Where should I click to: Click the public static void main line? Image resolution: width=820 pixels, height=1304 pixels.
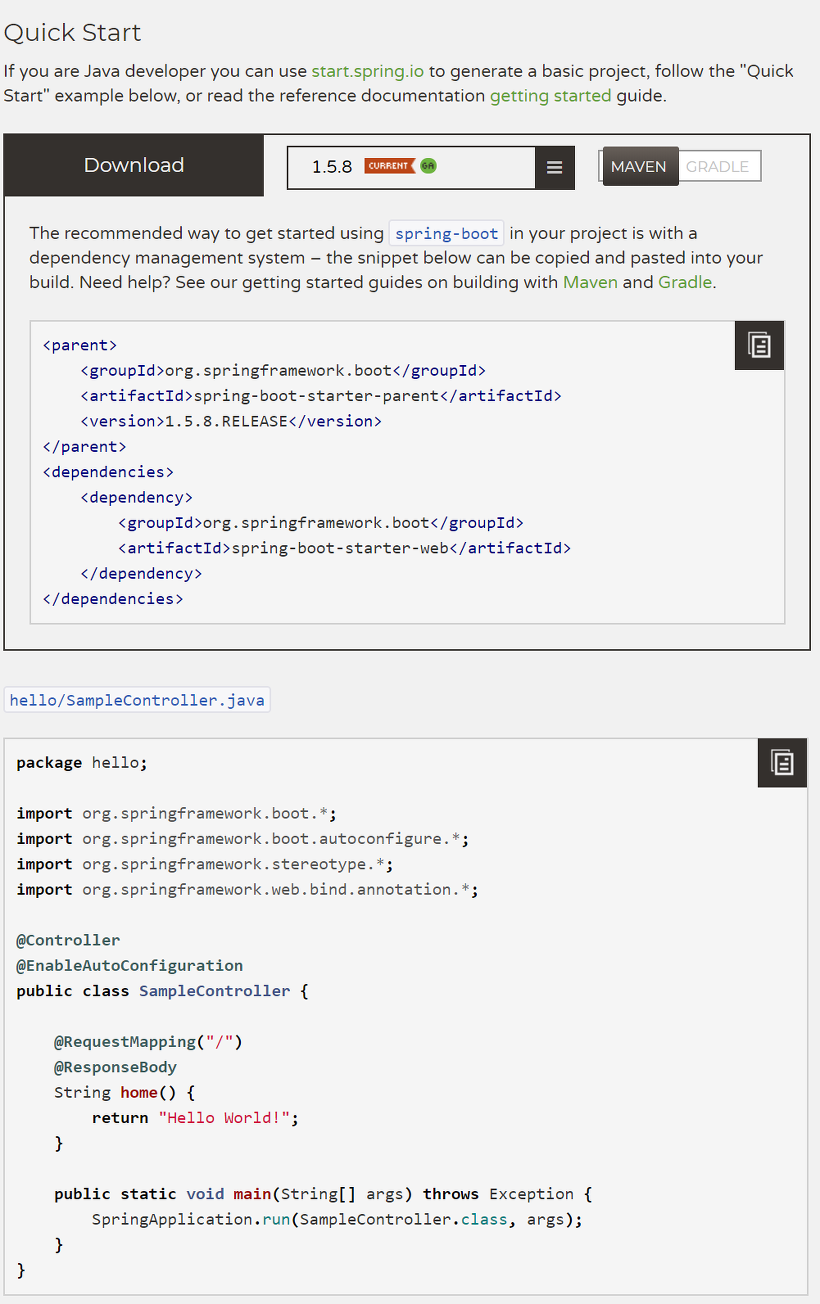[324, 1194]
